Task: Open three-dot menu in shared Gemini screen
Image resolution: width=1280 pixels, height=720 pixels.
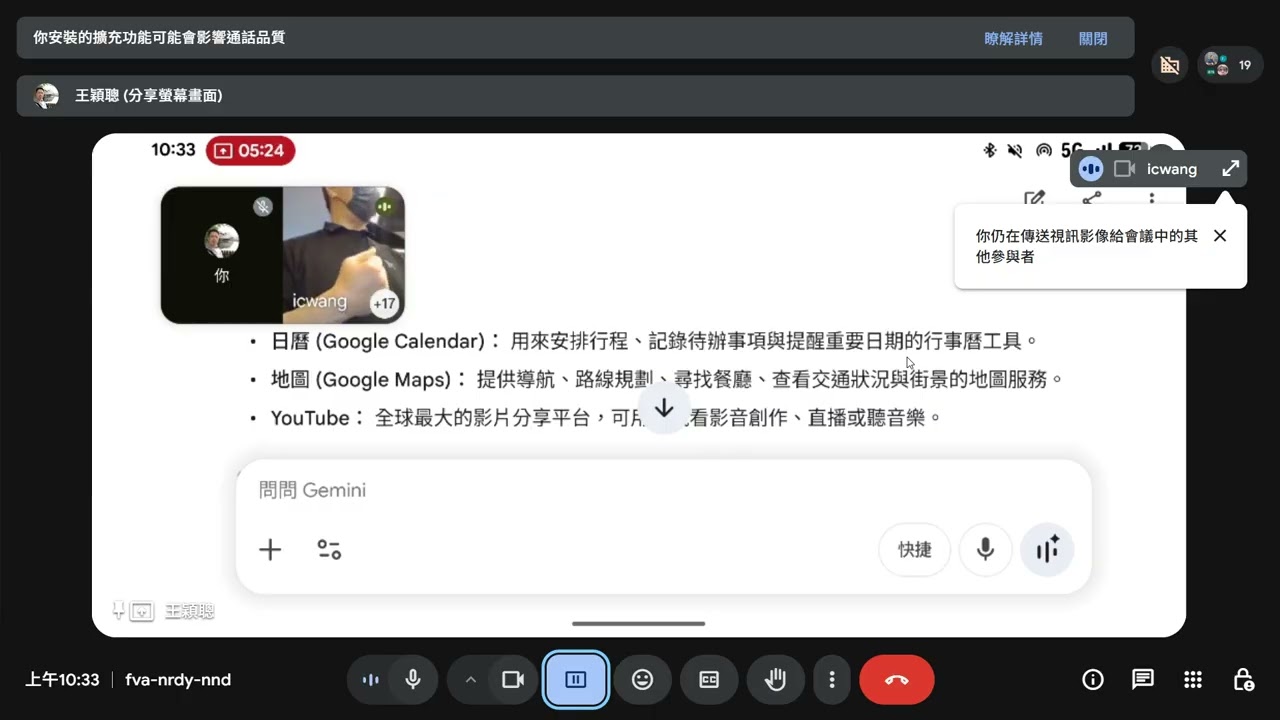Action: (1152, 199)
